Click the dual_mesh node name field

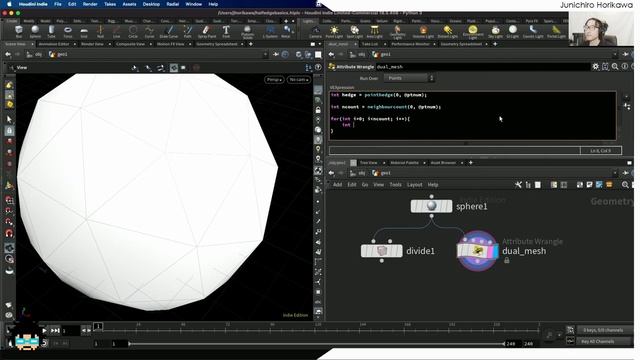coord(482,67)
